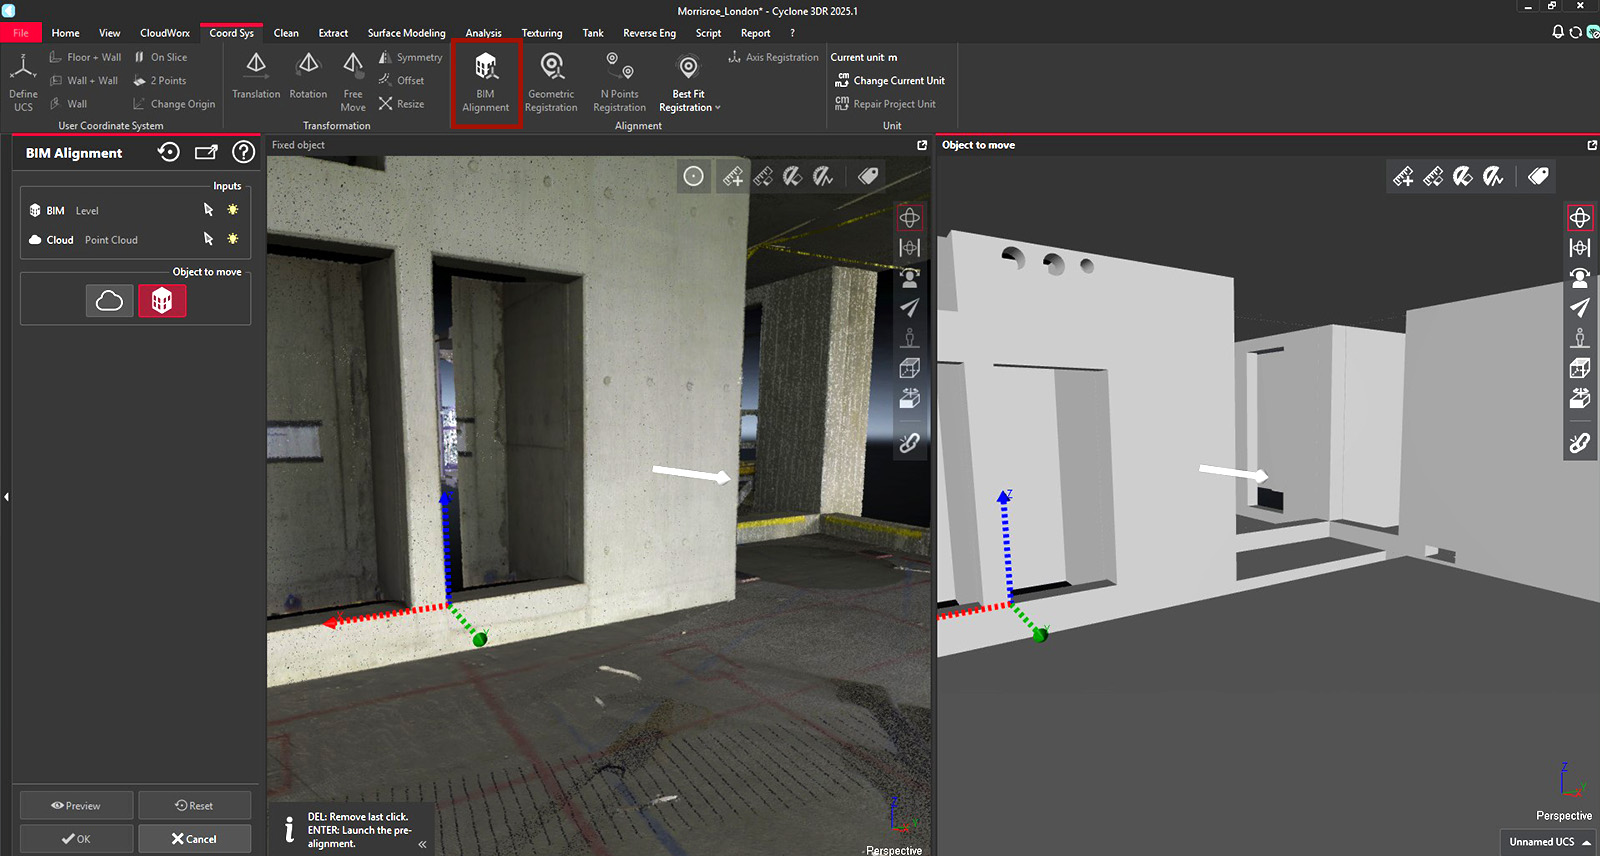Launch Geometric Registration

551,83
